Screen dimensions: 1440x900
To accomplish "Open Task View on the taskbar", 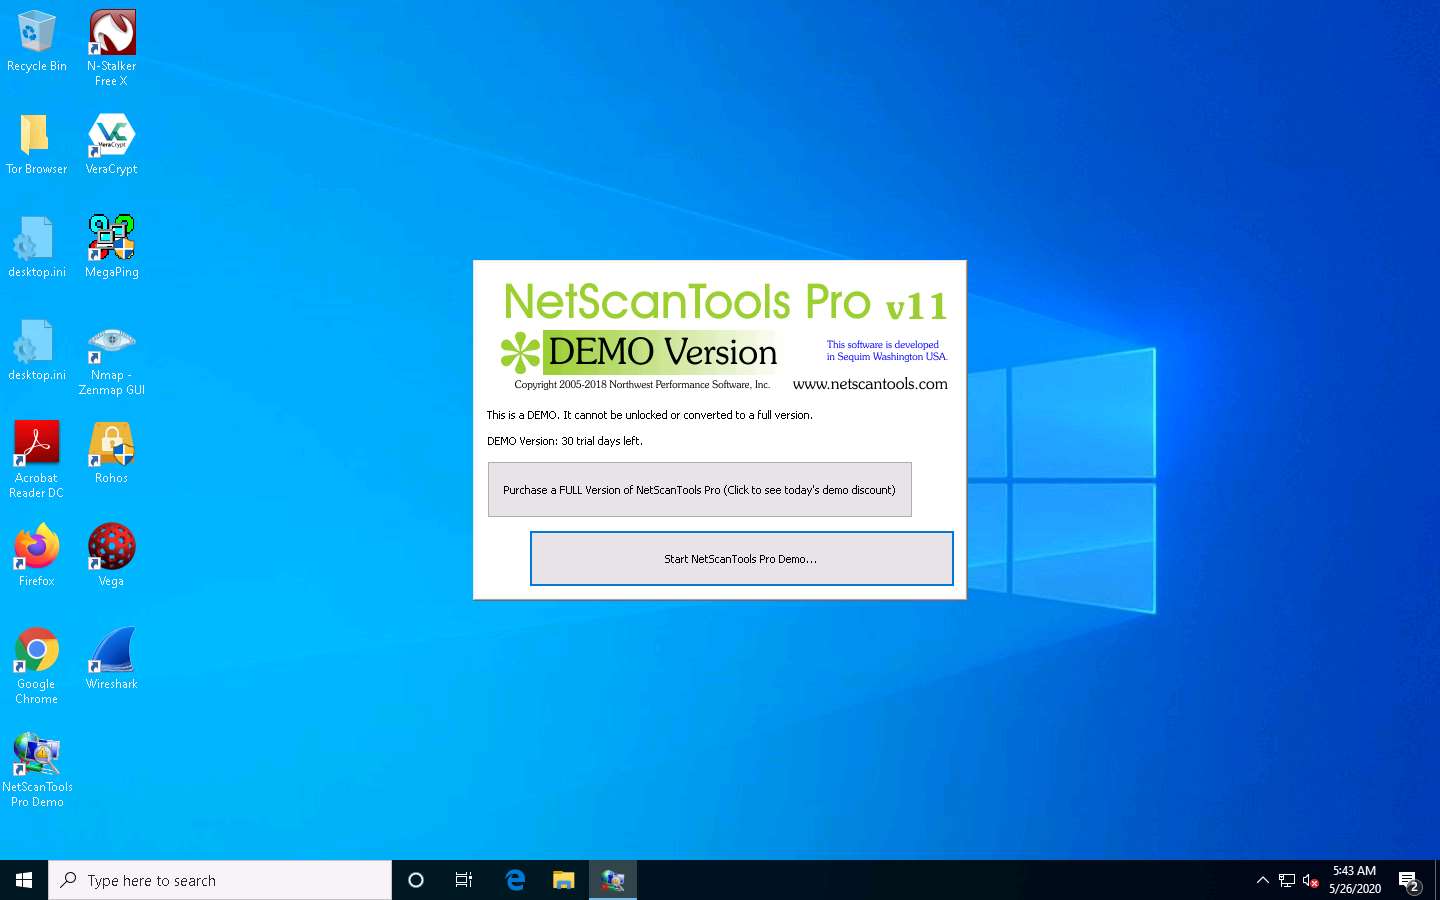I will tap(464, 880).
